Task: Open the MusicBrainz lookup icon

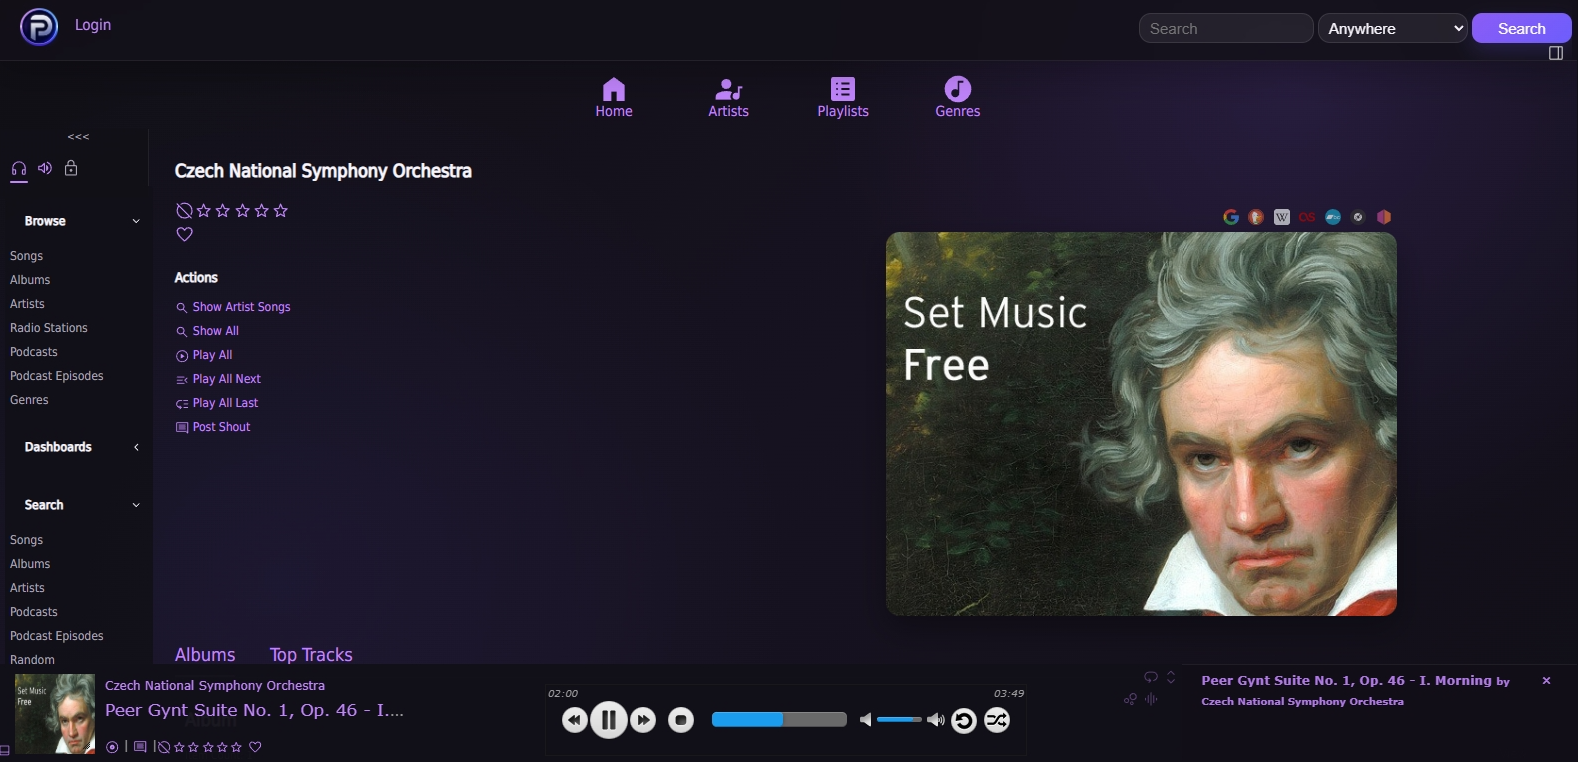Action: tap(1384, 217)
